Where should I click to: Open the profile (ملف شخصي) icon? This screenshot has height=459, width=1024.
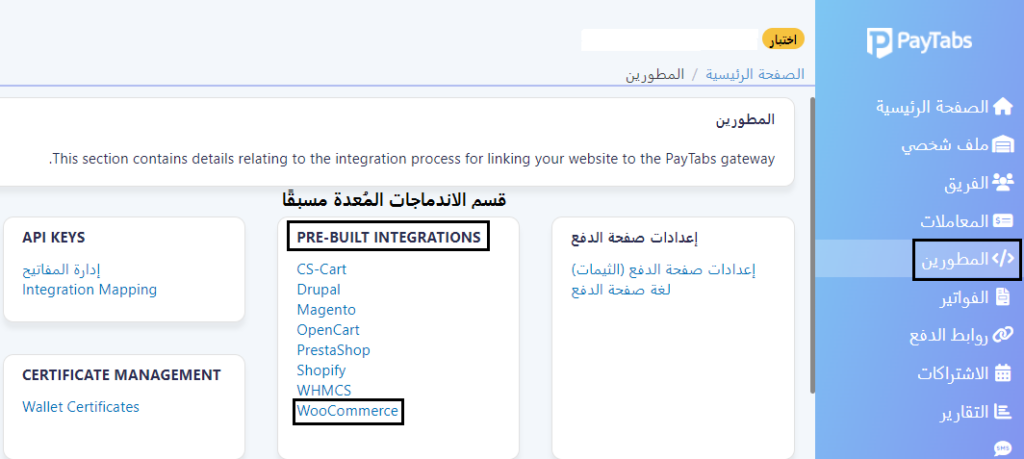[x=1002, y=145]
